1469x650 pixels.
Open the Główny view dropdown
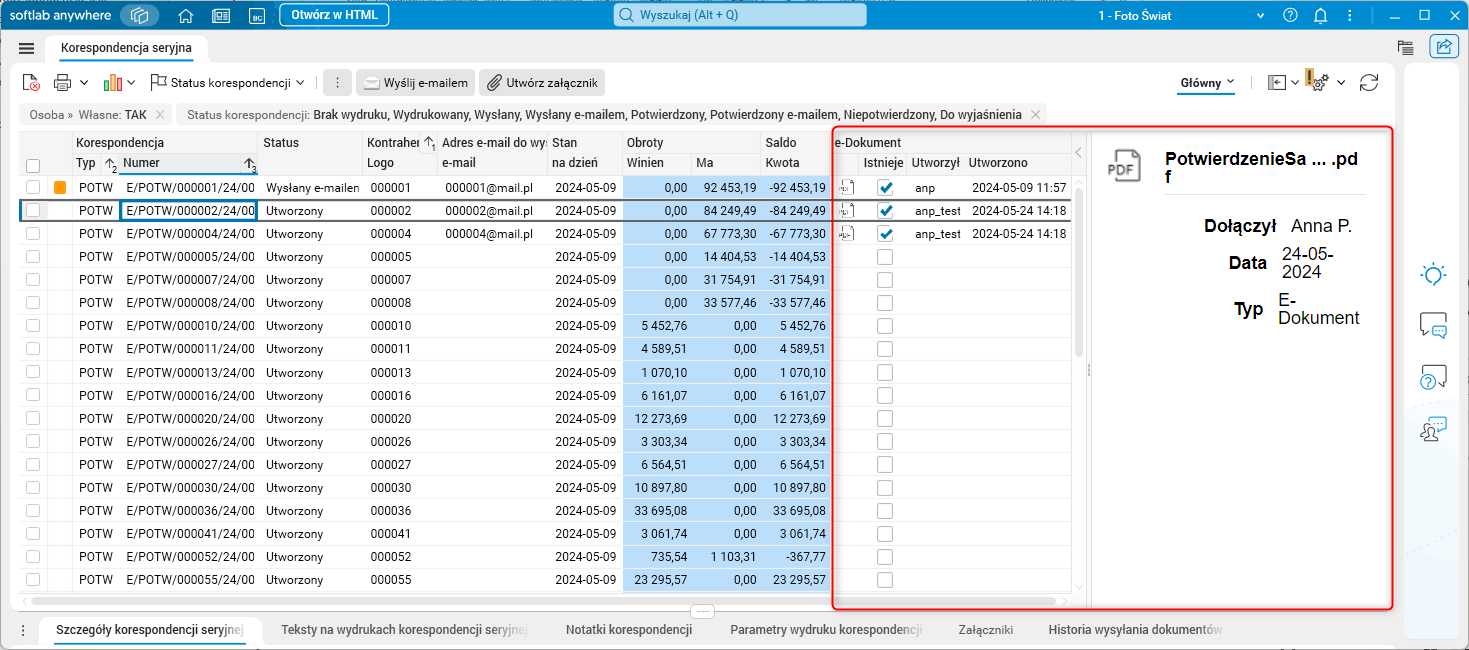tap(1207, 82)
